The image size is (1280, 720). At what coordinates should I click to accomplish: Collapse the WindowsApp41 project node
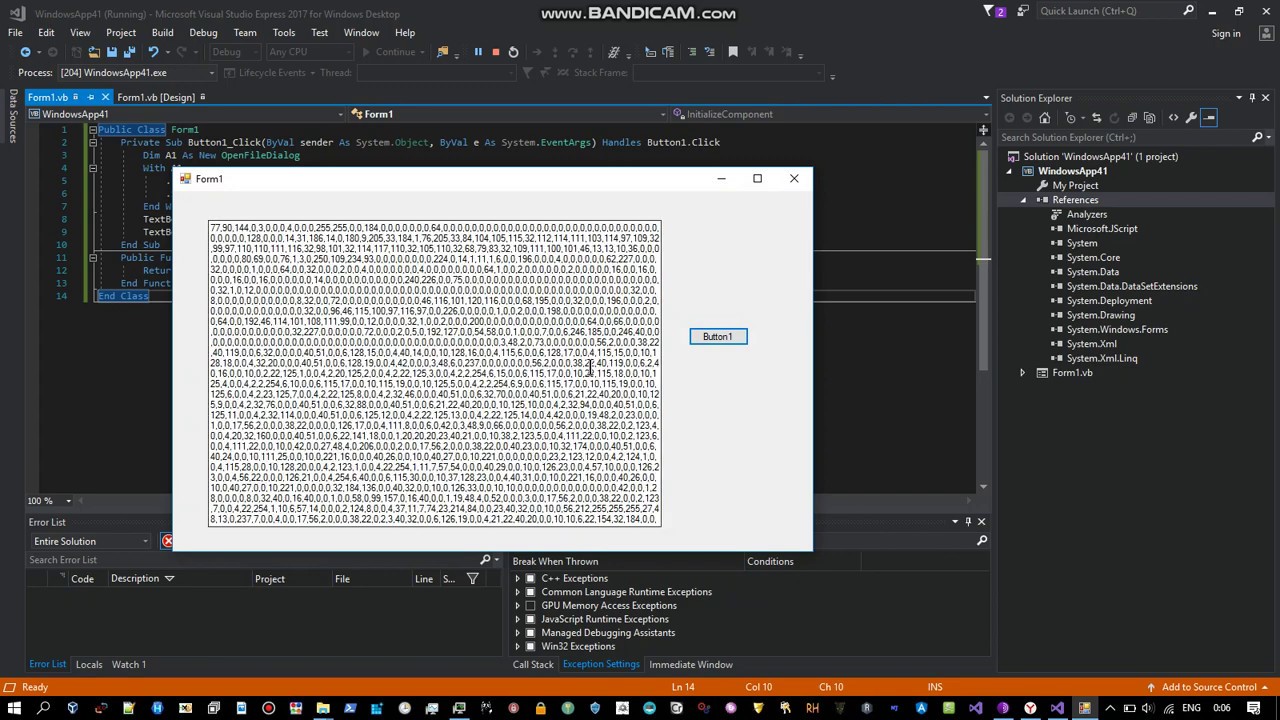[x=1009, y=171]
